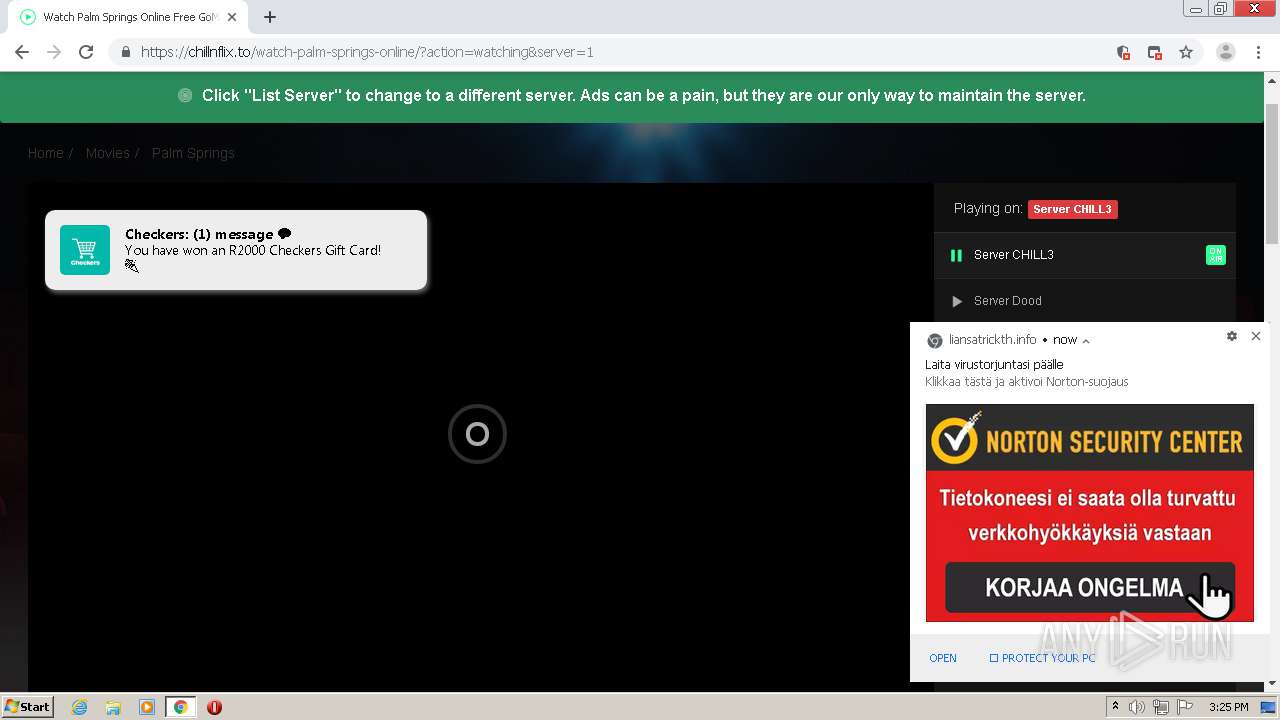The height and width of the screenshot is (720, 1280).
Task: Go back using browser back arrow
Action: click(x=22, y=52)
